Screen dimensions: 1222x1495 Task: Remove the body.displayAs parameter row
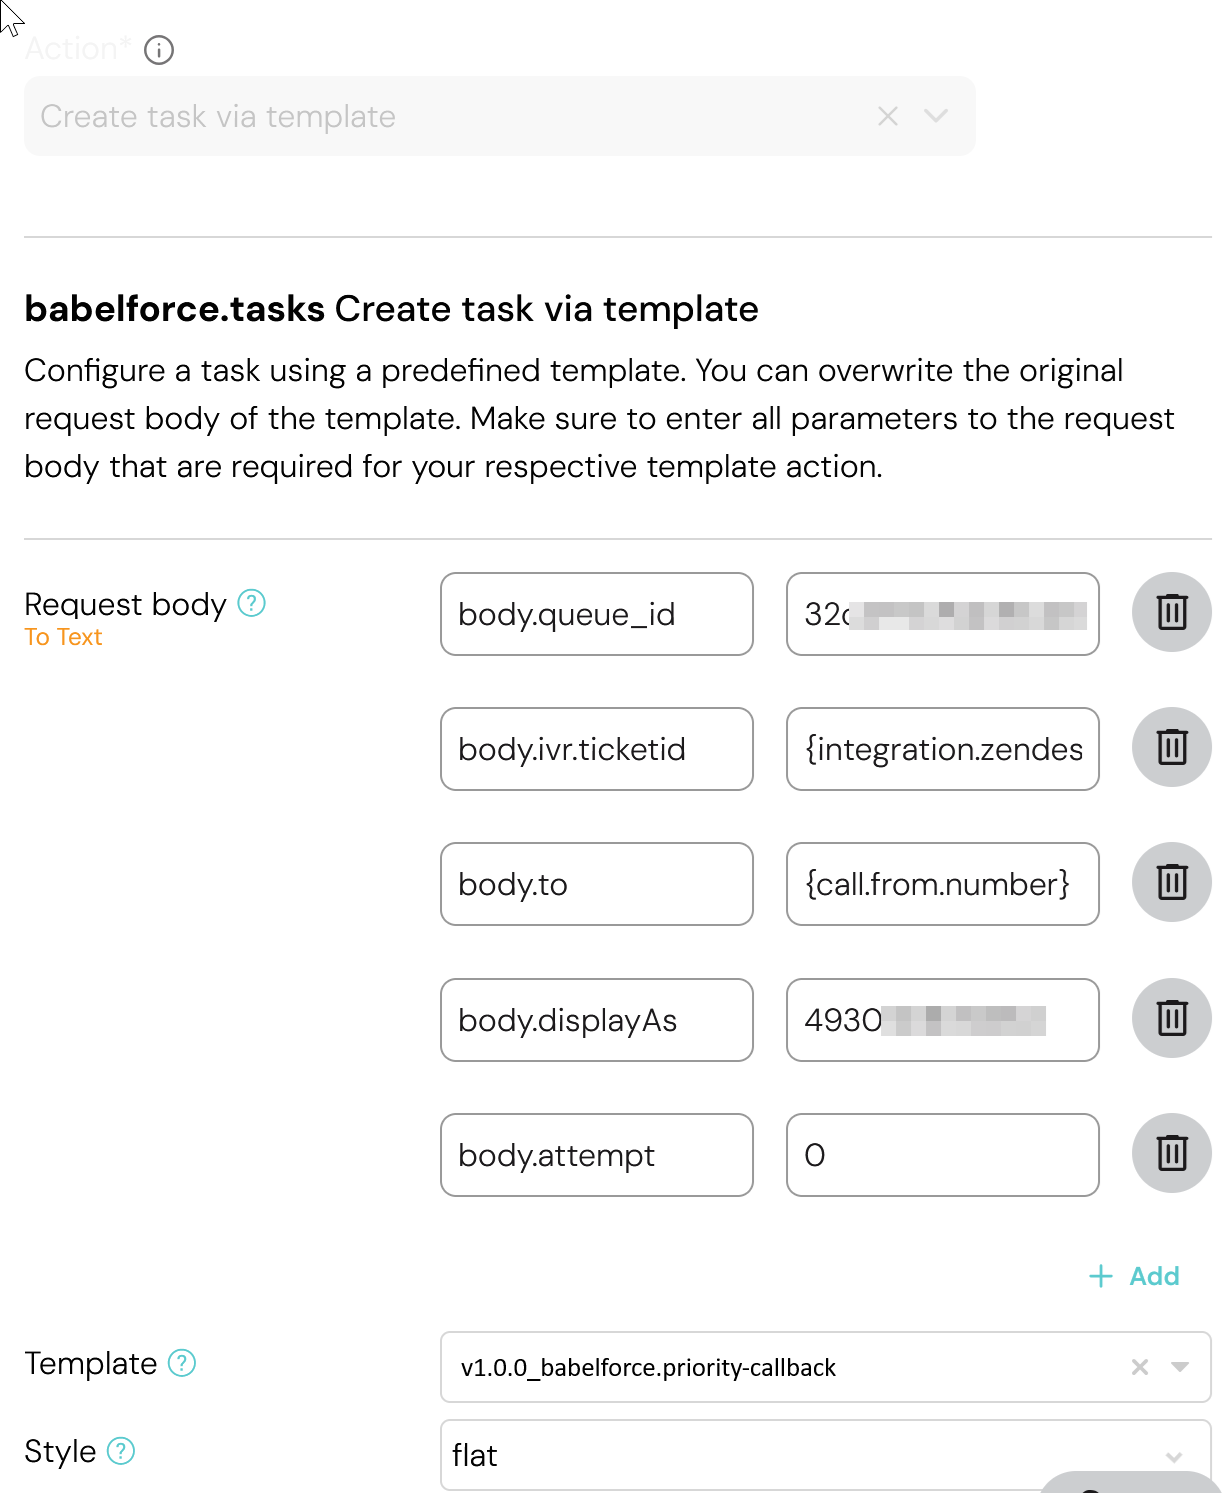click(1171, 1018)
